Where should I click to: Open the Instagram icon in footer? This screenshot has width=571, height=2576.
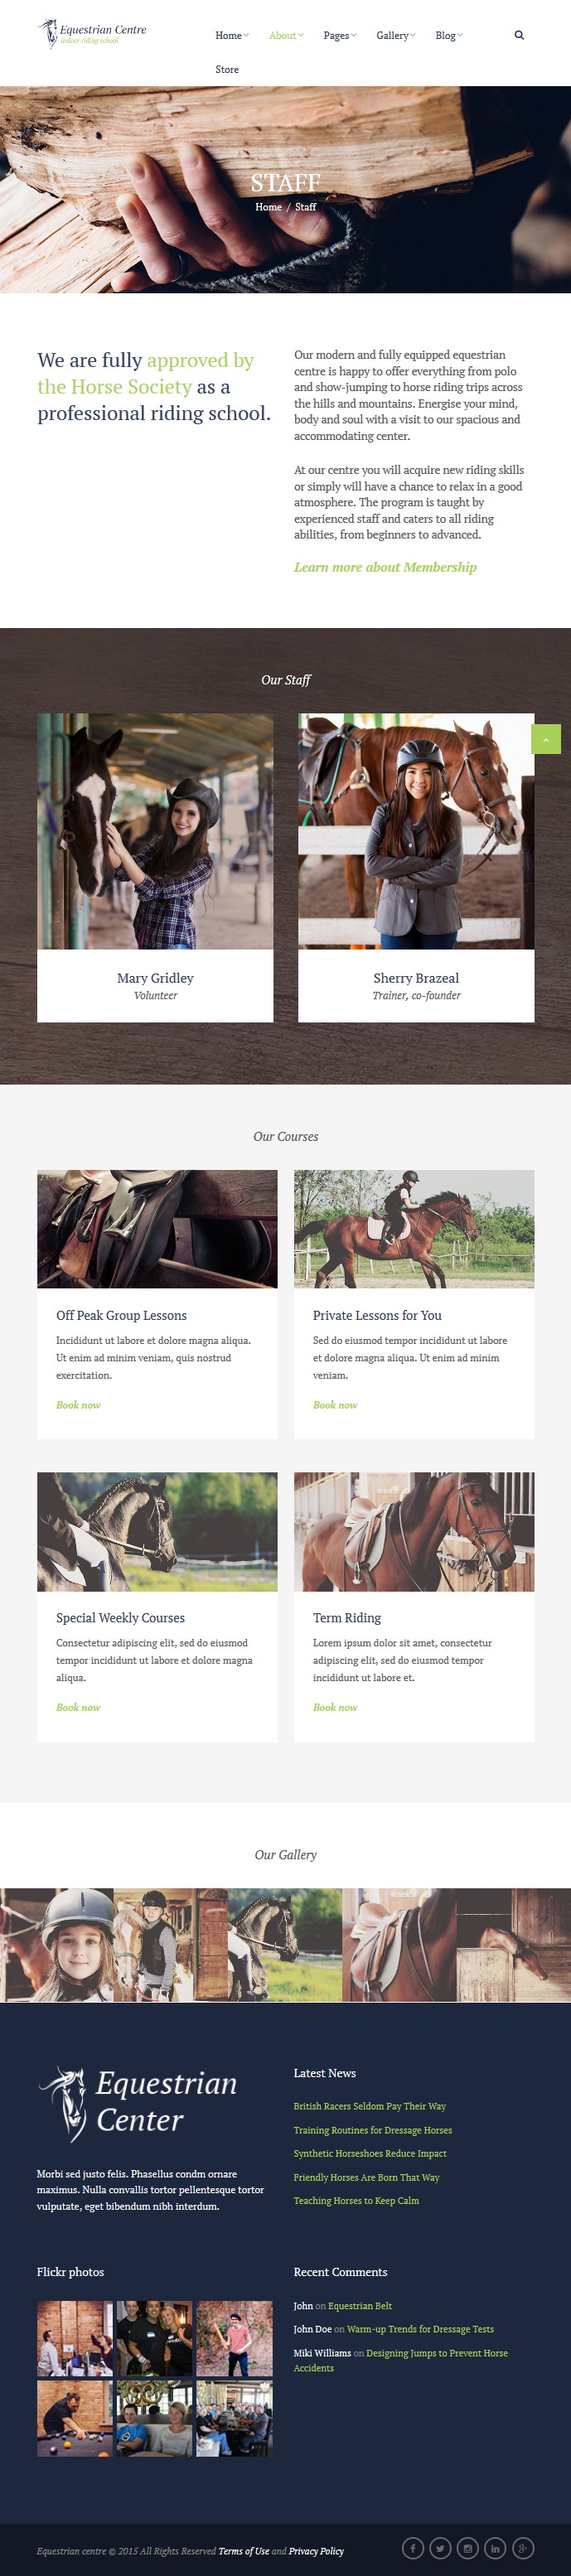pos(467,2547)
